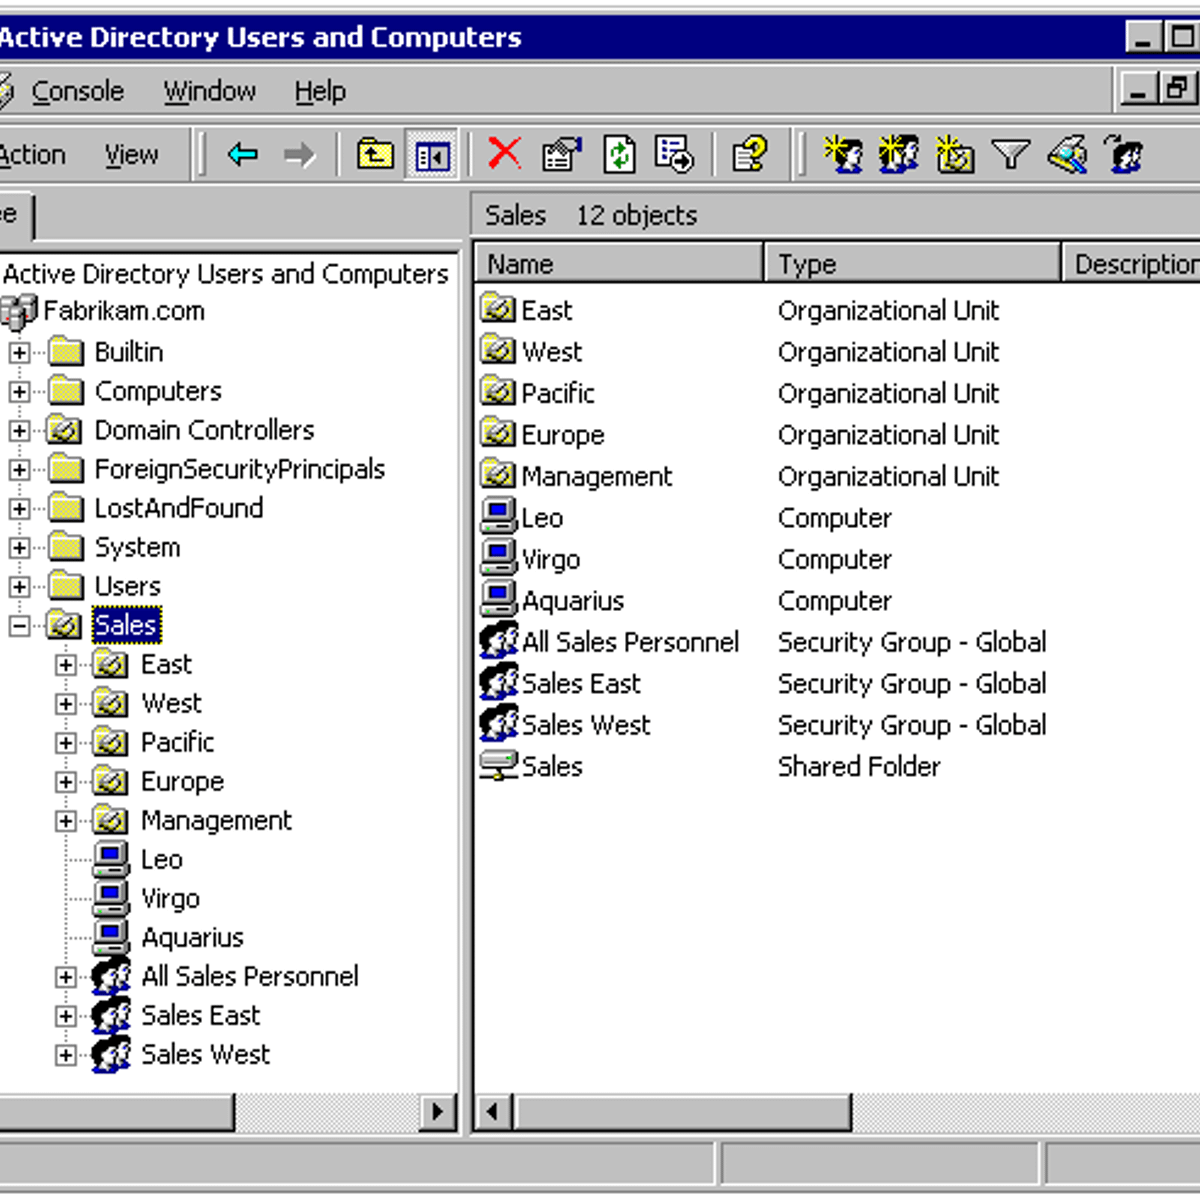Collapse the Sales organizational unit
This screenshot has height=1200, width=1200.
[x=20, y=624]
